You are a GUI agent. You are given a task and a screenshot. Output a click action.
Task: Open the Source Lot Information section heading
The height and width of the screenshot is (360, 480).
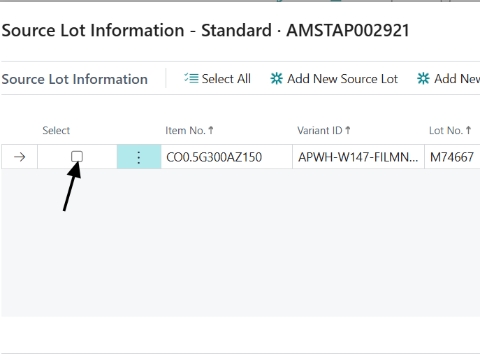coord(75,79)
